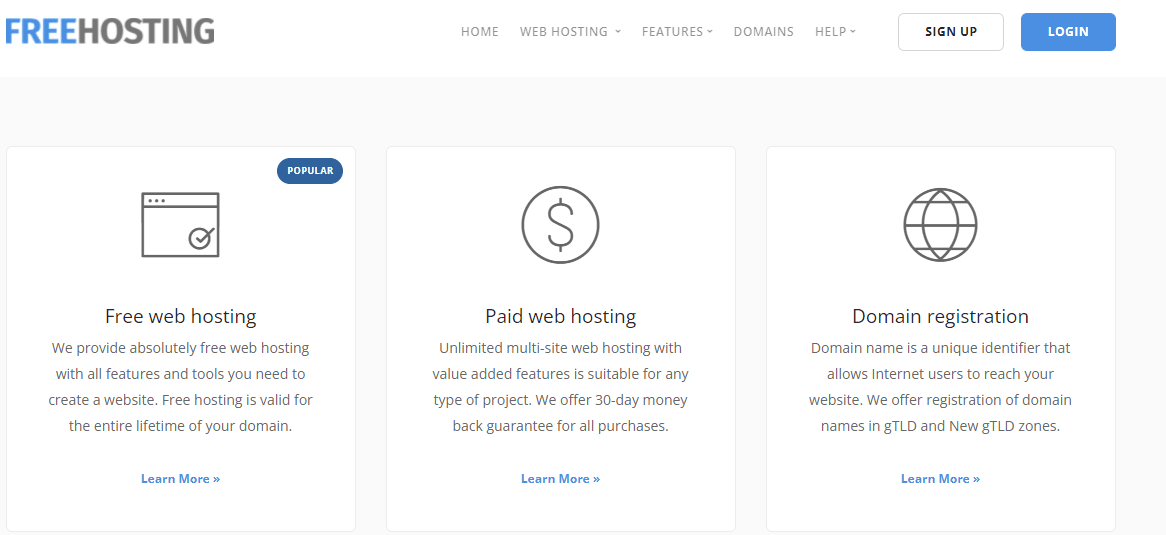Go to the HOME menu item
The width and height of the screenshot is (1166, 535).
(480, 32)
